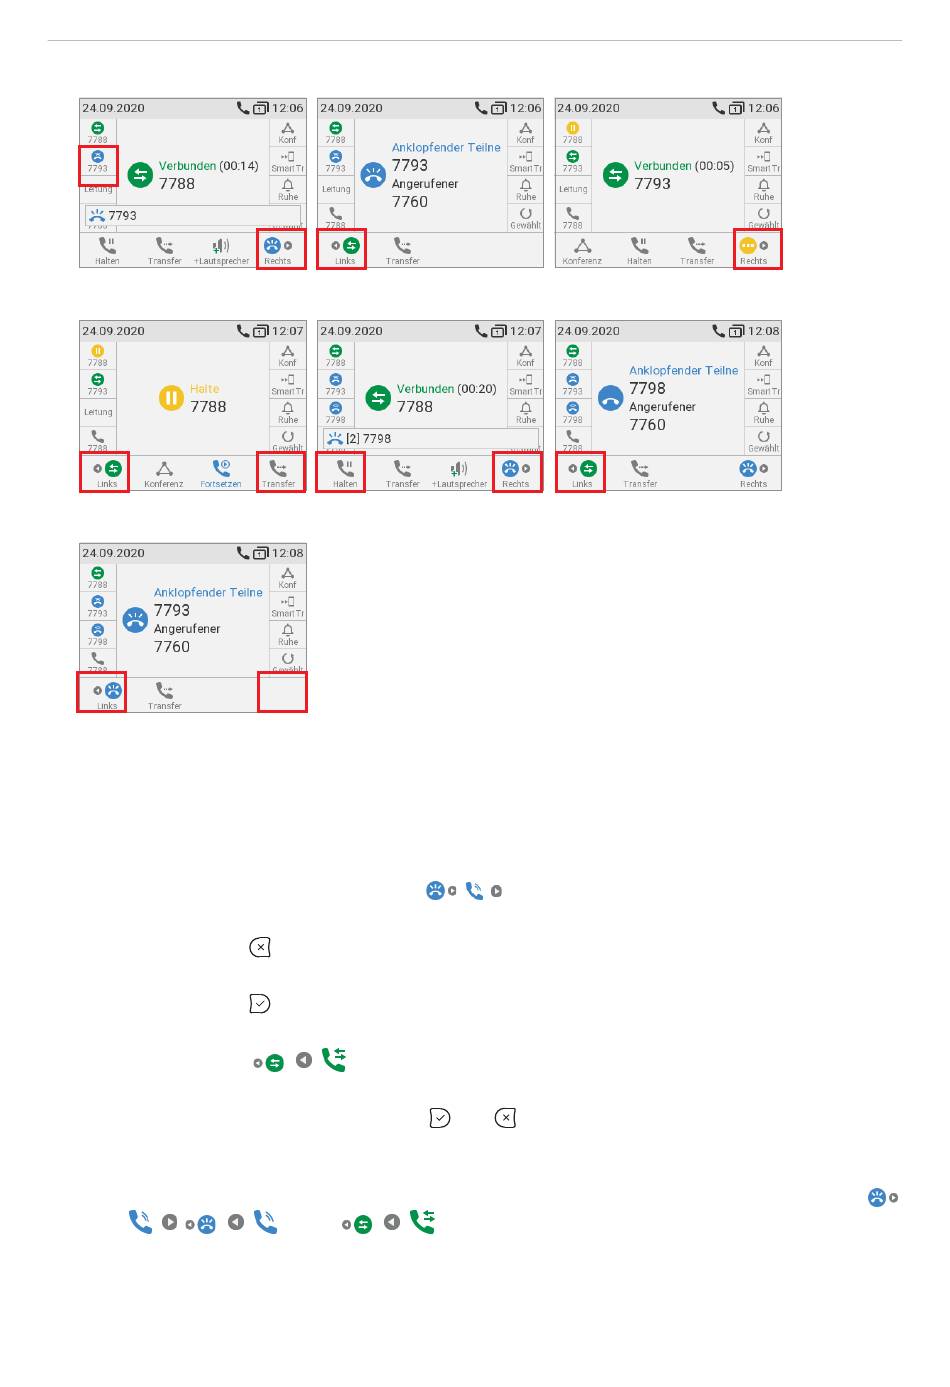The image size is (950, 1387).
Task: Tap the empty red-boxed softkey on last screen
Action: coord(282,692)
